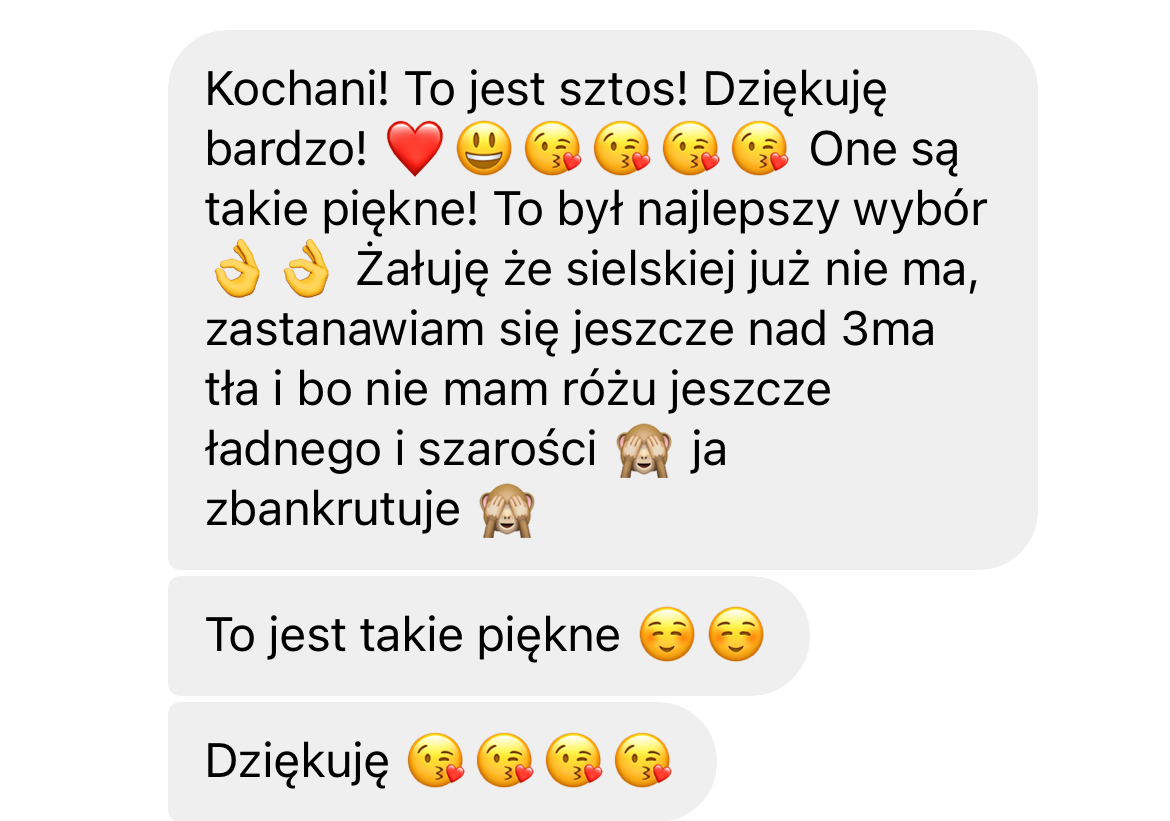Click the word 'zbankrutuje'
Viewport: 1170px width, 821px height.
(x=333, y=511)
